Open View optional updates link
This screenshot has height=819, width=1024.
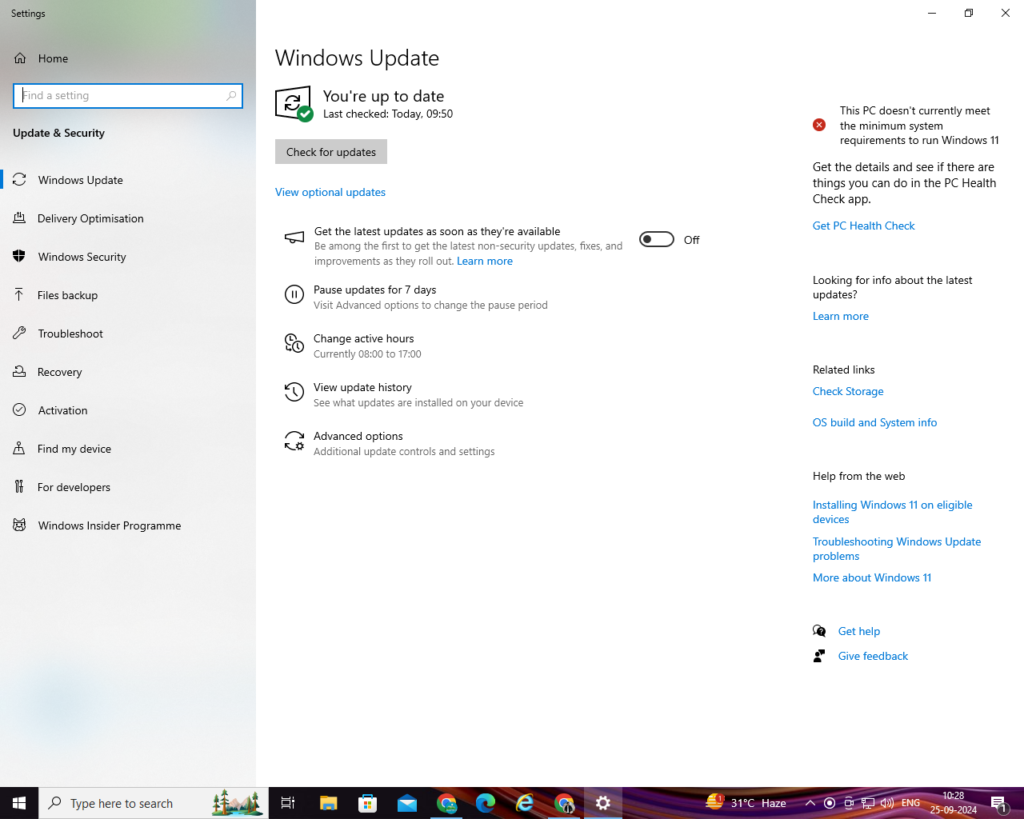[330, 192]
